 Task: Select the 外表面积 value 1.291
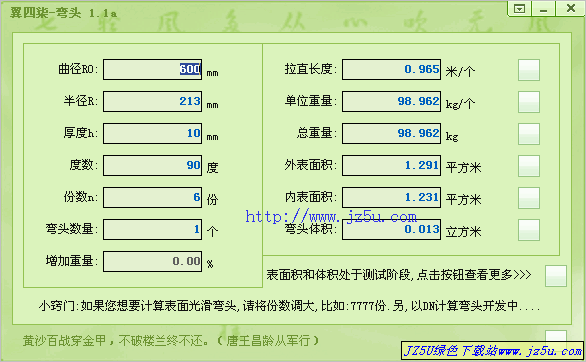tap(392, 165)
